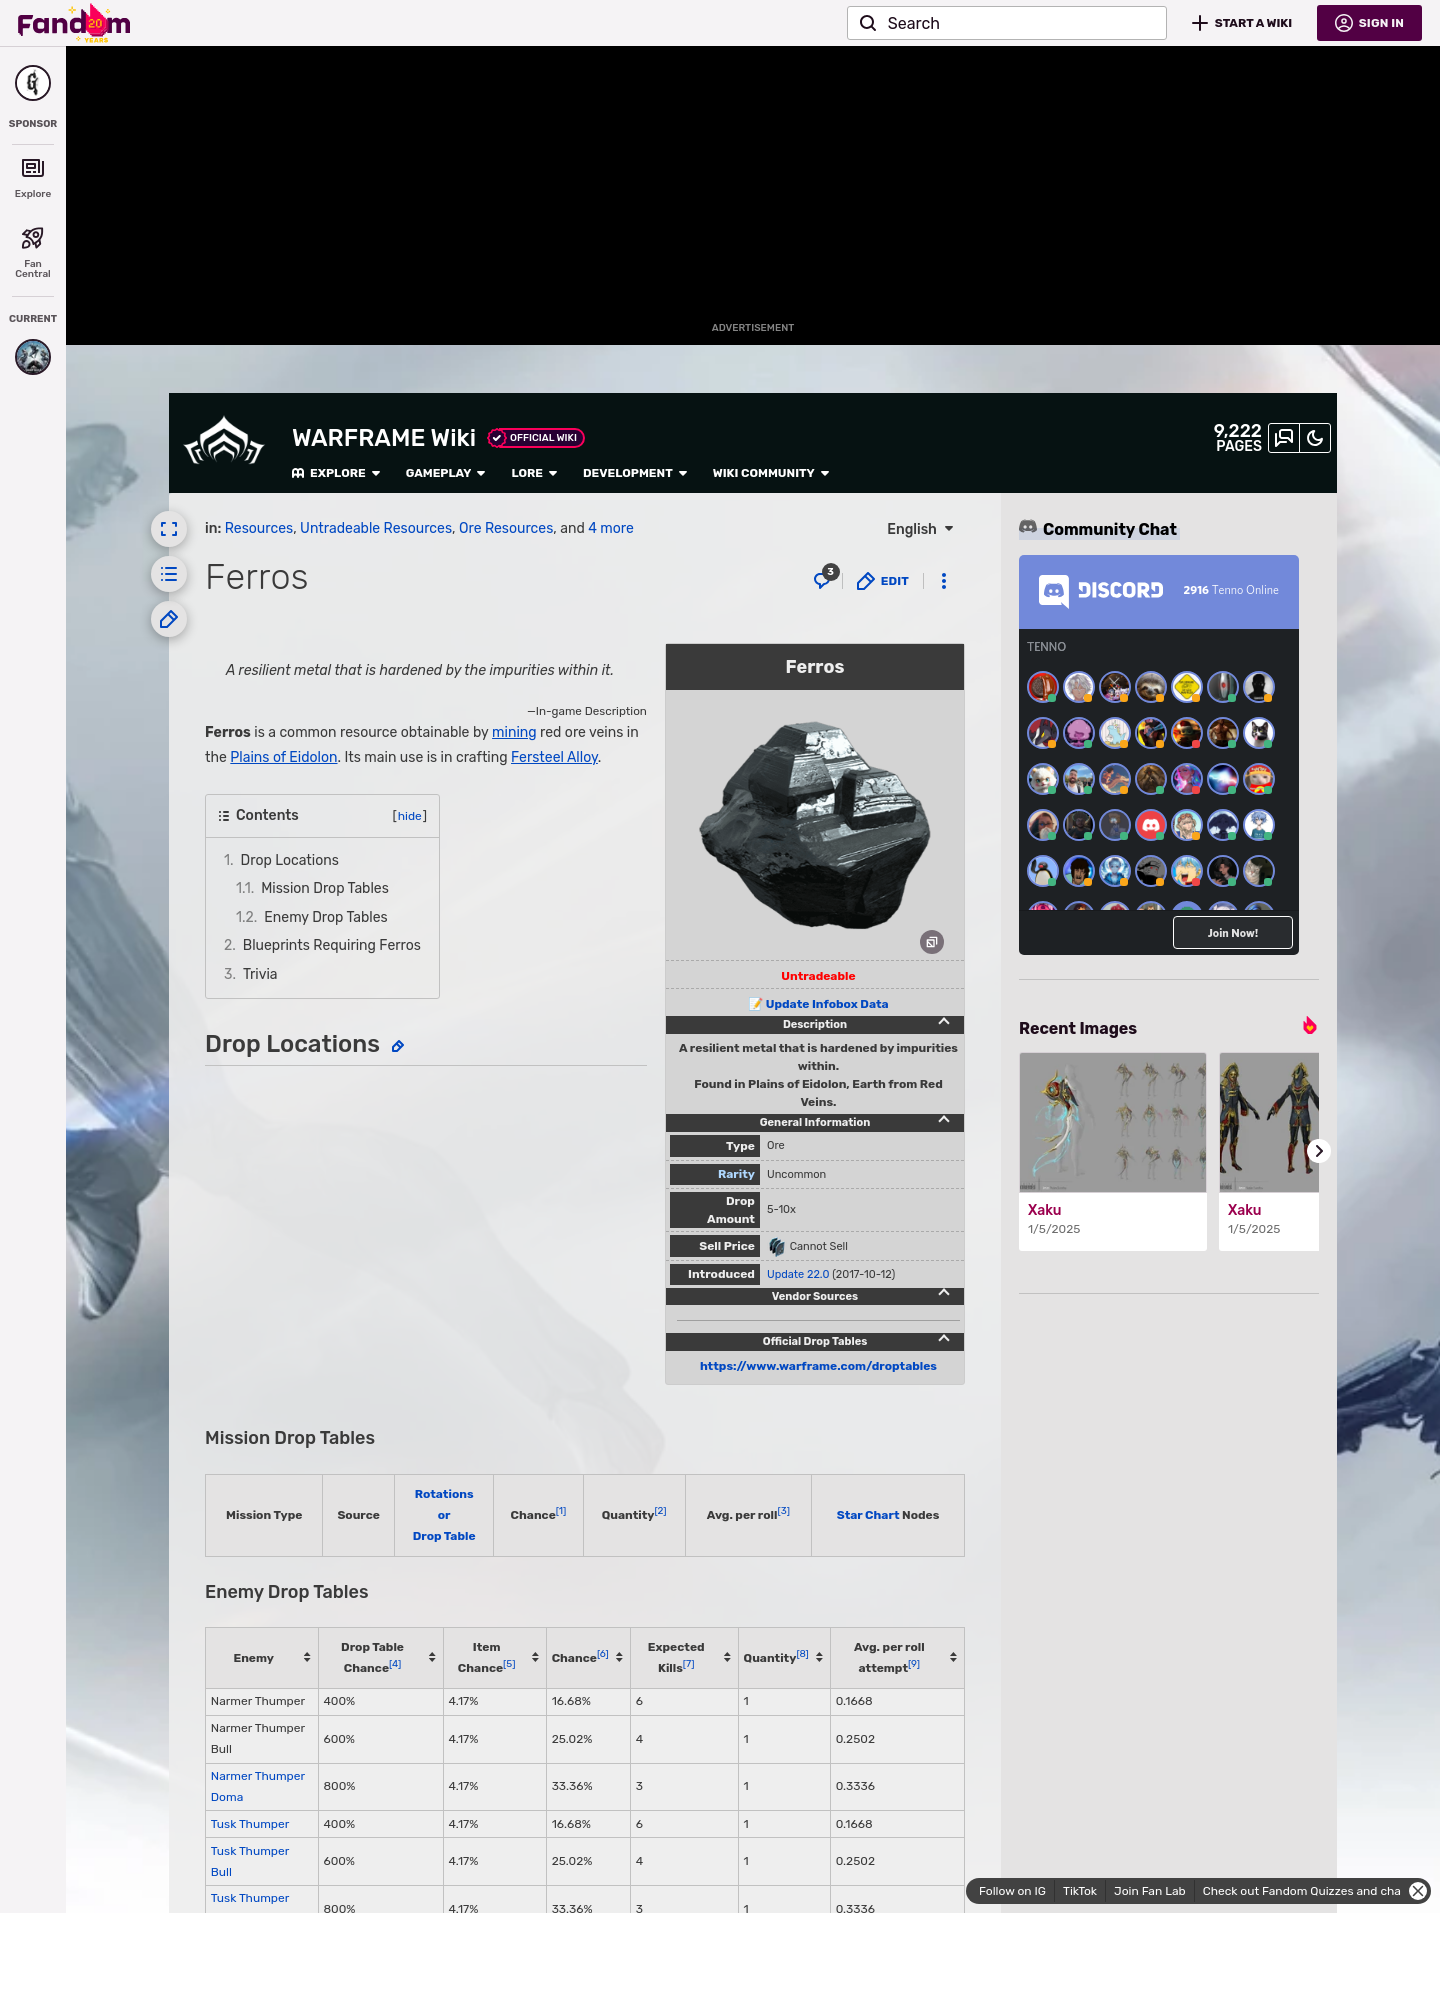
Task: Click the plus Start a Wiki icon
Action: [x=1200, y=23]
